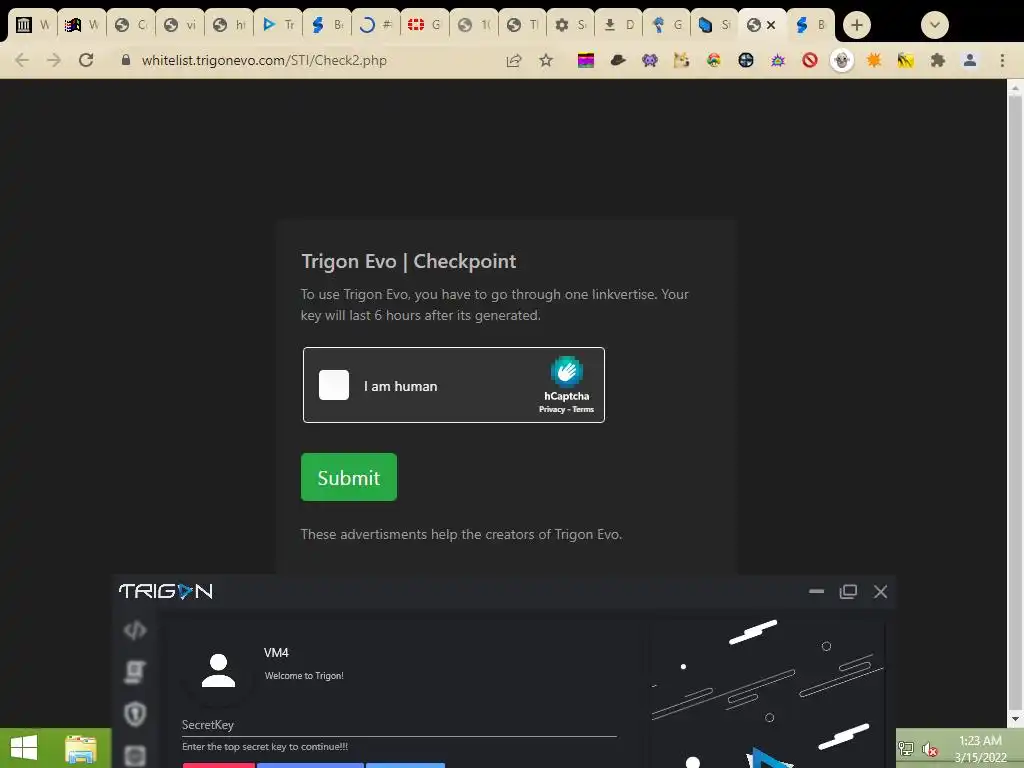Maximize the Trigon window
This screenshot has height=768, width=1024.
[x=848, y=592]
